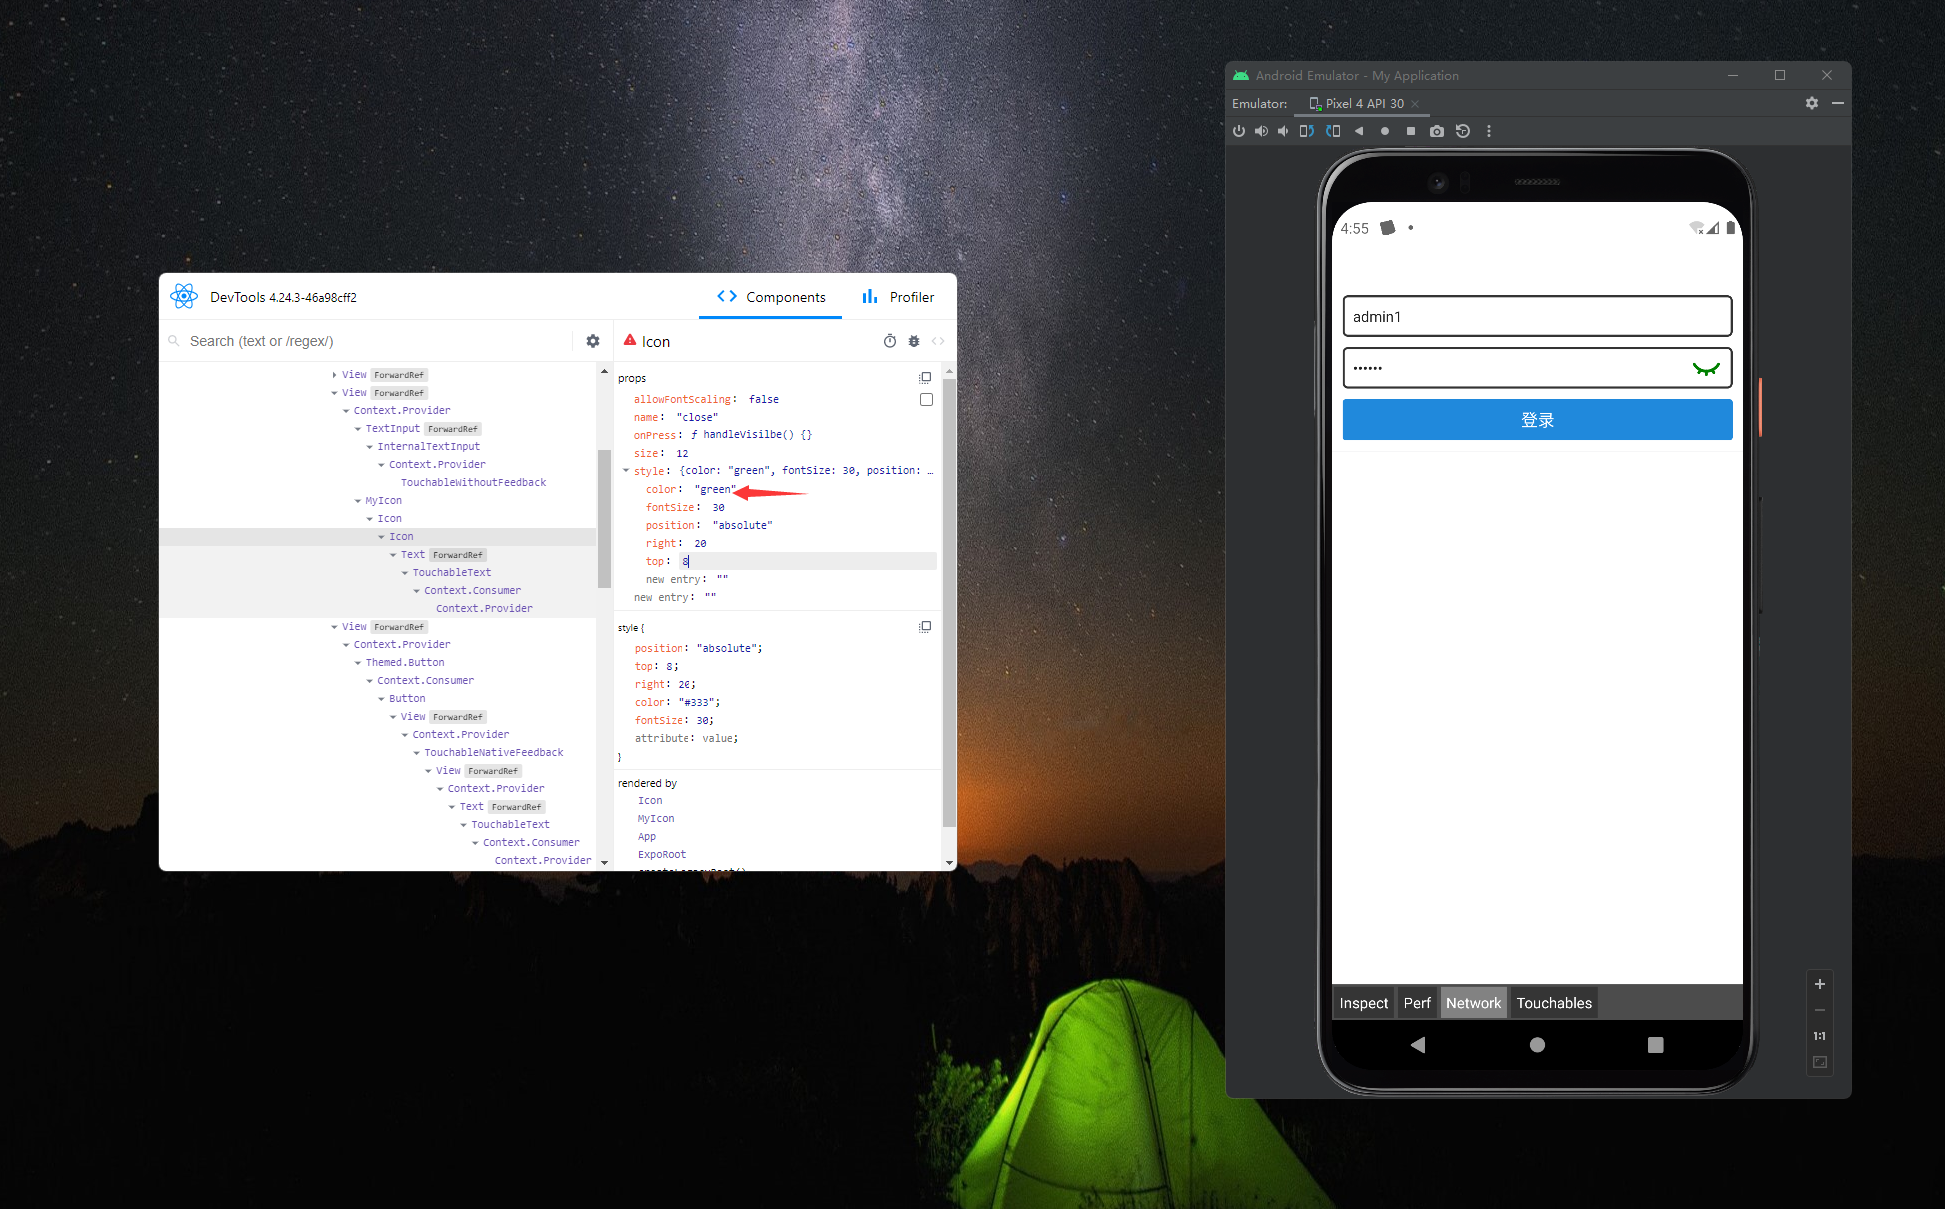This screenshot has width=1945, height=1209.
Task: Toggle the Network tab in emulator dev menu
Action: click(1473, 1003)
